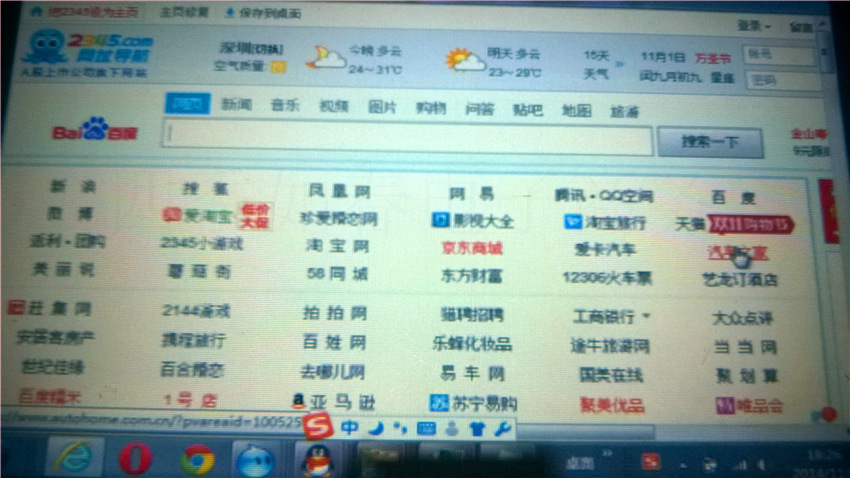Screen dimensions: 850x478
Task: Click 主页修复 at top bar
Action: pyautogui.click(x=184, y=12)
